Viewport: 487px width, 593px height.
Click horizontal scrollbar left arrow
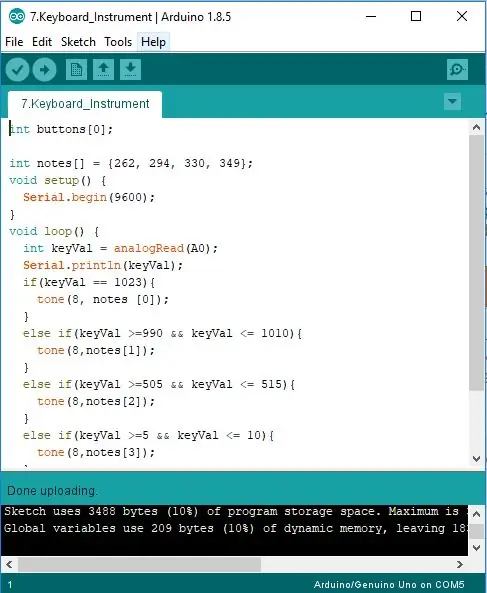pyautogui.click(x=9, y=565)
